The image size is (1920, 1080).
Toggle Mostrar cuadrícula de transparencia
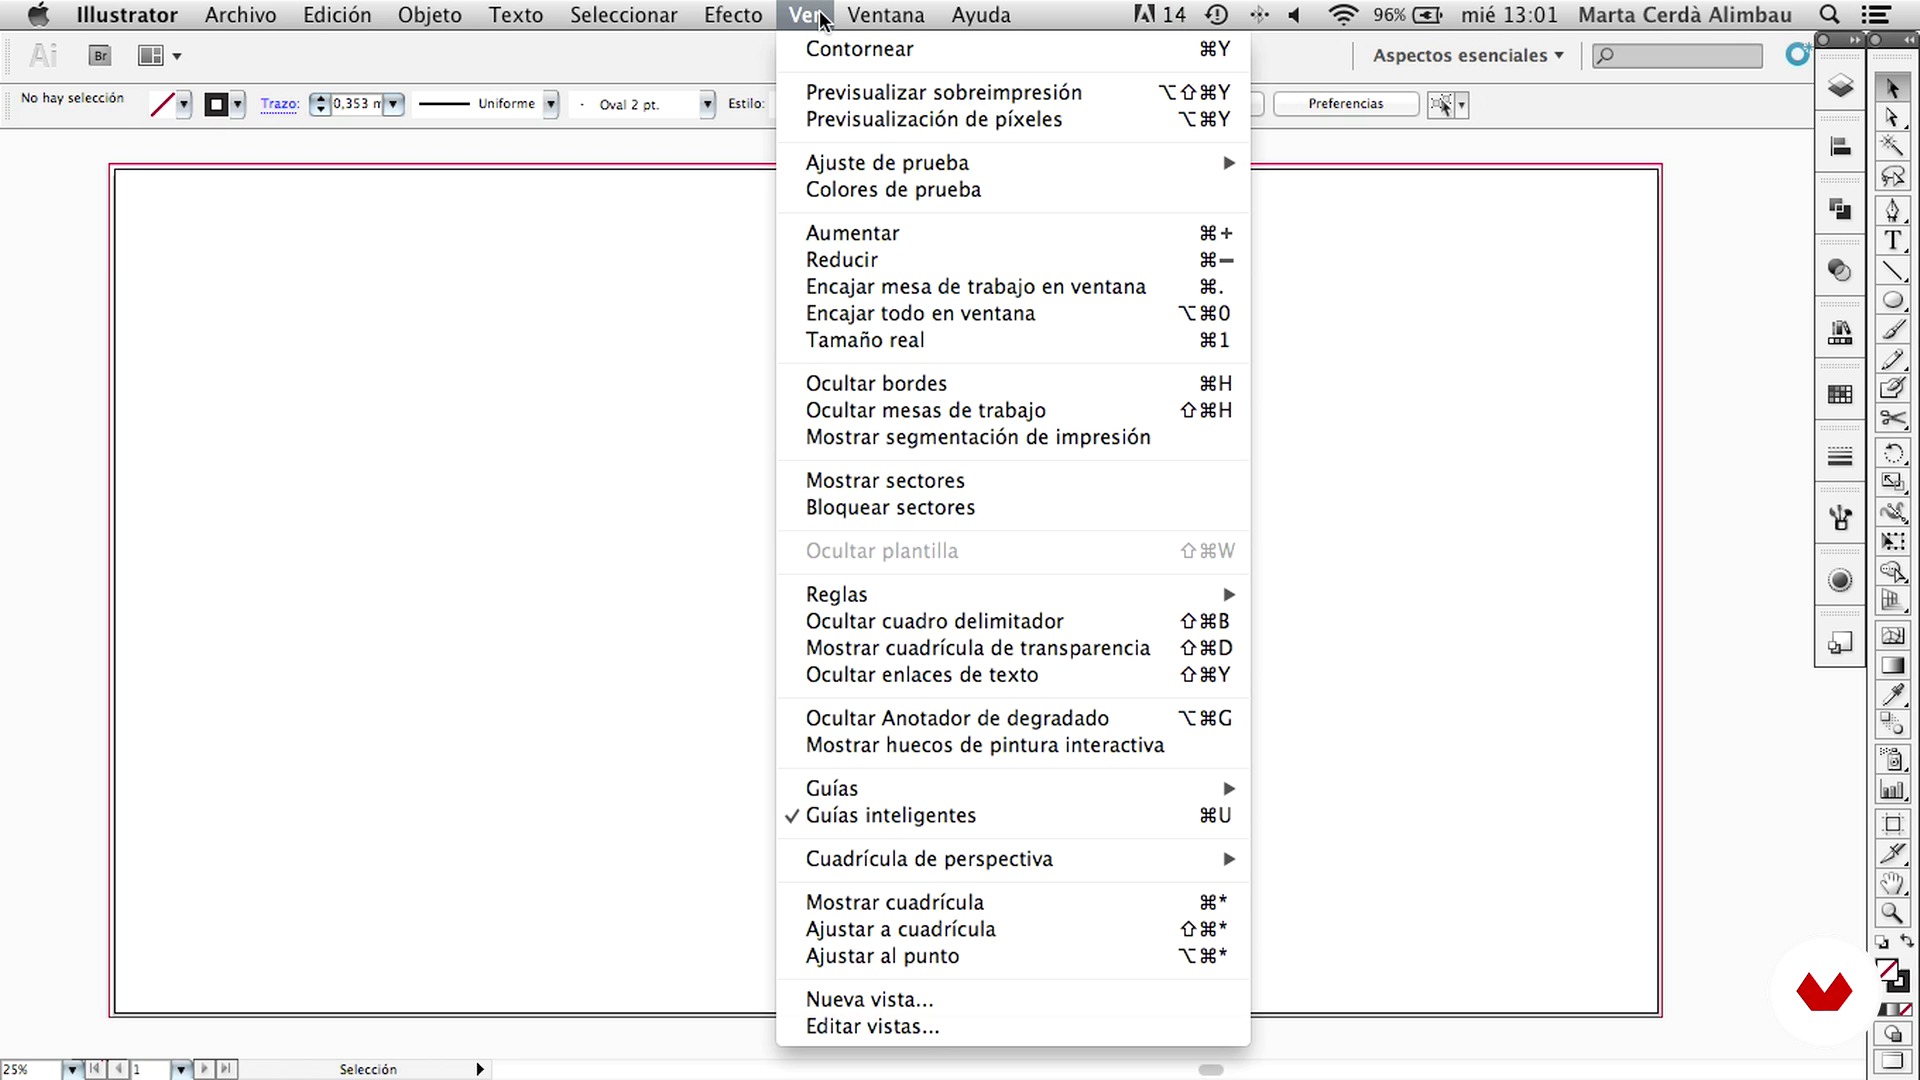click(x=1013, y=648)
